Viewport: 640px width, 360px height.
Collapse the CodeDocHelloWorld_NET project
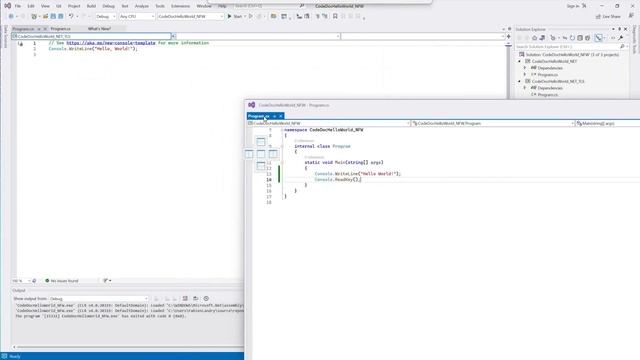520,61
